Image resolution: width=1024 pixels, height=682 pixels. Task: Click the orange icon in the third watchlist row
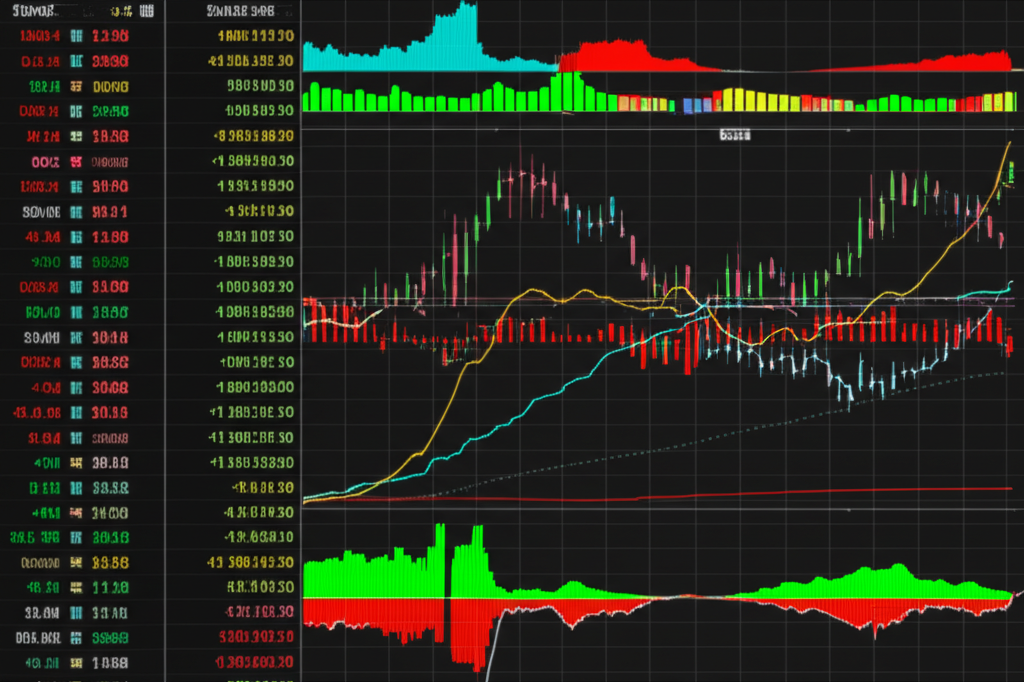tap(74, 87)
